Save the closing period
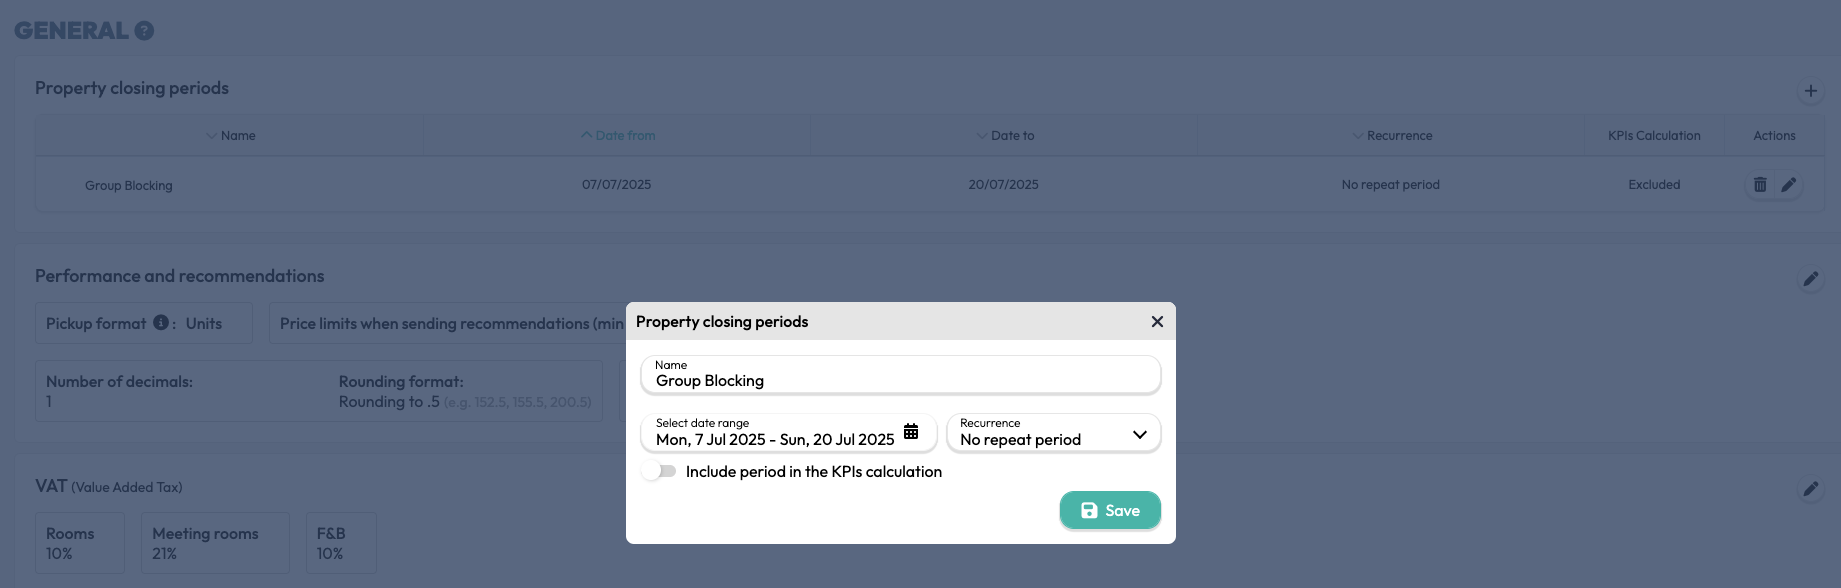1841x588 pixels. tap(1110, 510)
